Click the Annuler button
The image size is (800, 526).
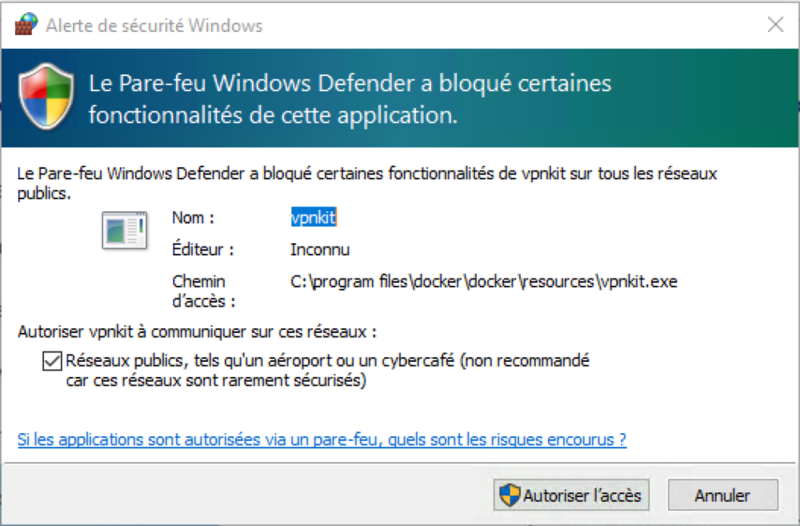[723, 495]
